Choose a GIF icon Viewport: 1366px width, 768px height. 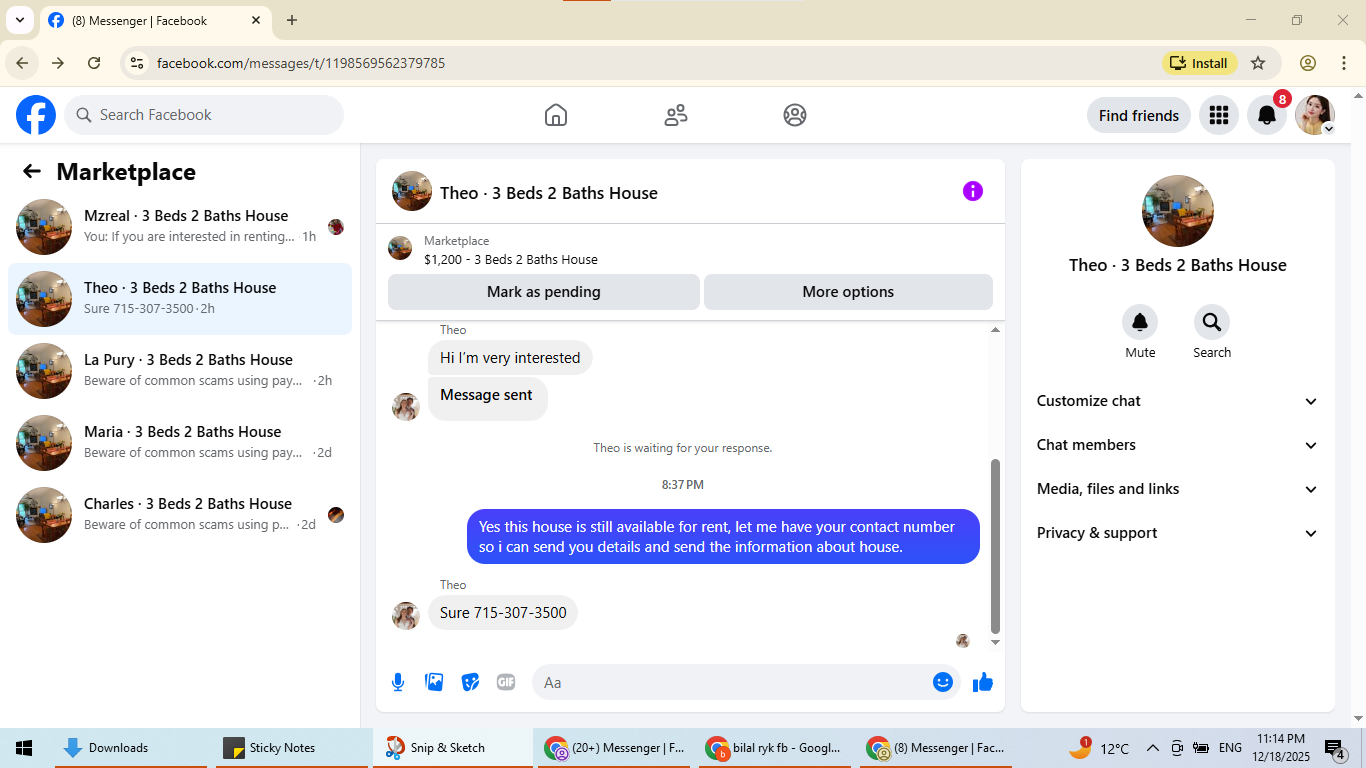coord(506,682)
